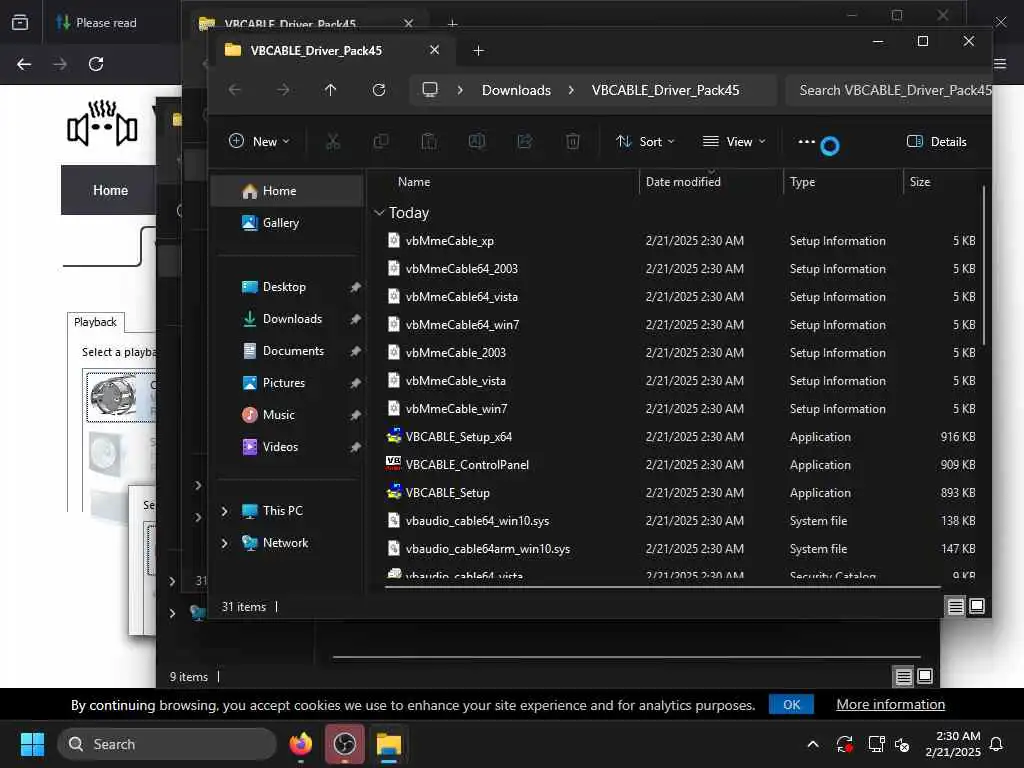Viewport: 1024px width, 768px height.
Task: Click the Cut scissors icon in toolbar
Action: 333,141
